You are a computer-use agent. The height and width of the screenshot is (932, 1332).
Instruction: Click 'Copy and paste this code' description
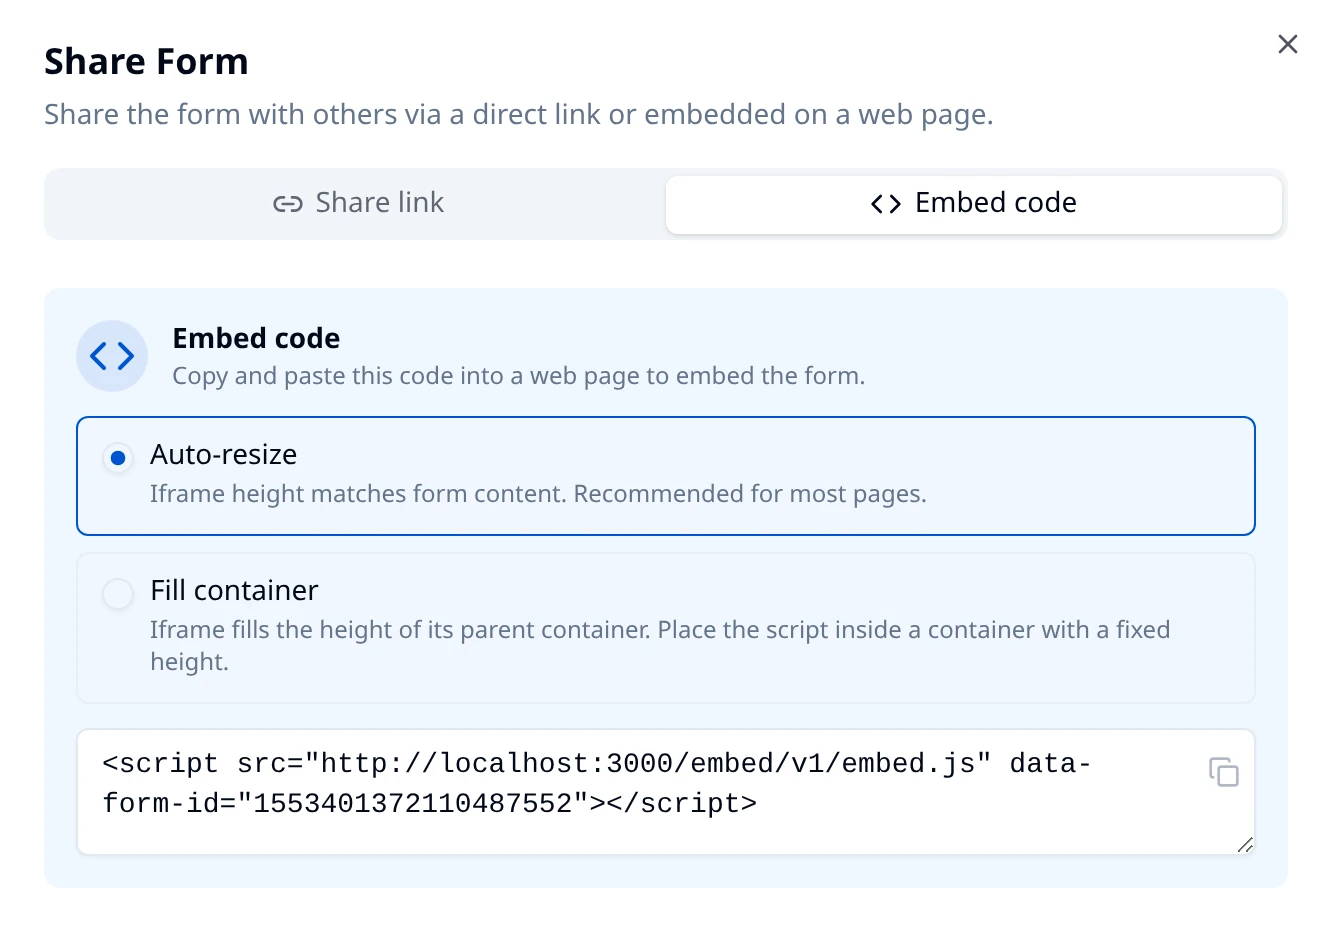click(519, 376)
